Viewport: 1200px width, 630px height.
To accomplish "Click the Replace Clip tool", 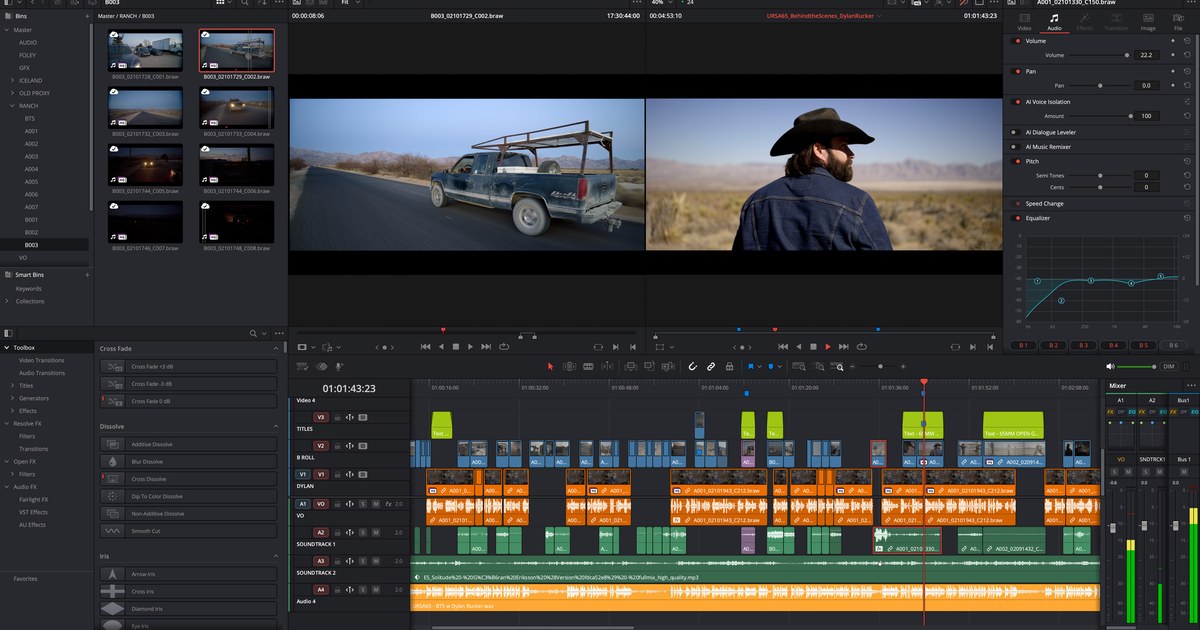I will [x=668, y=367].
